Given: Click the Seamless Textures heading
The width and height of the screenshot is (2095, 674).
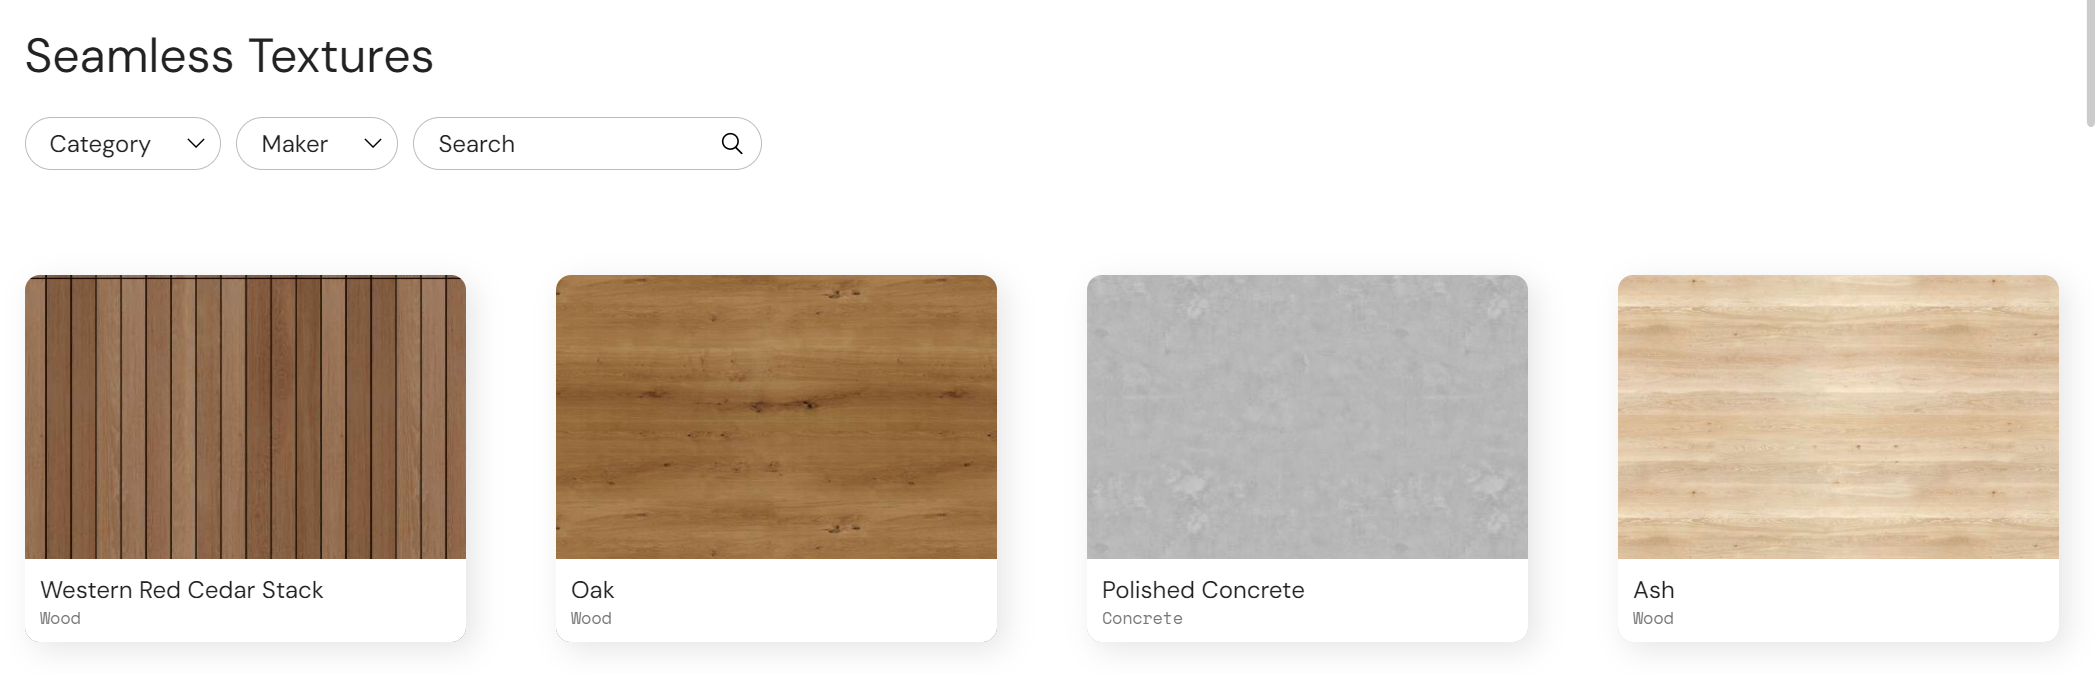Looking at the screenshot, I should 229,56.
